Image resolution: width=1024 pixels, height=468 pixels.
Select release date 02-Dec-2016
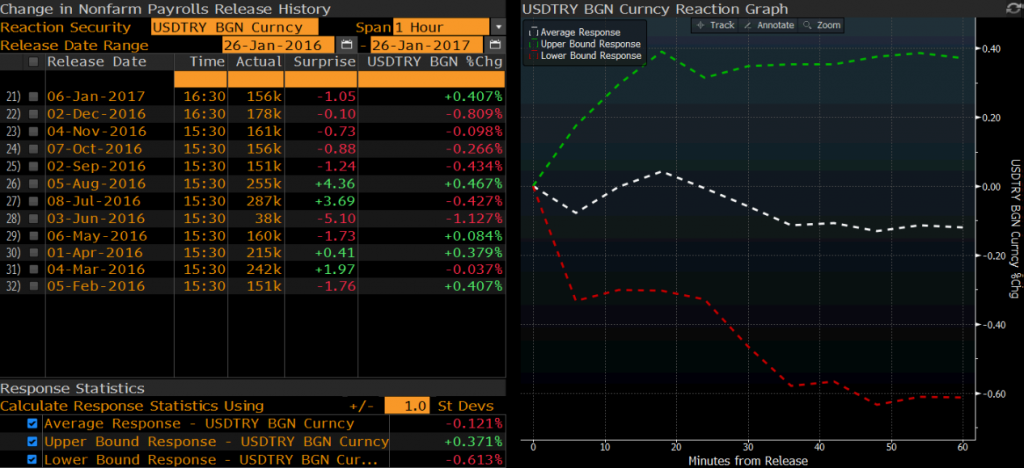(96, 114)
